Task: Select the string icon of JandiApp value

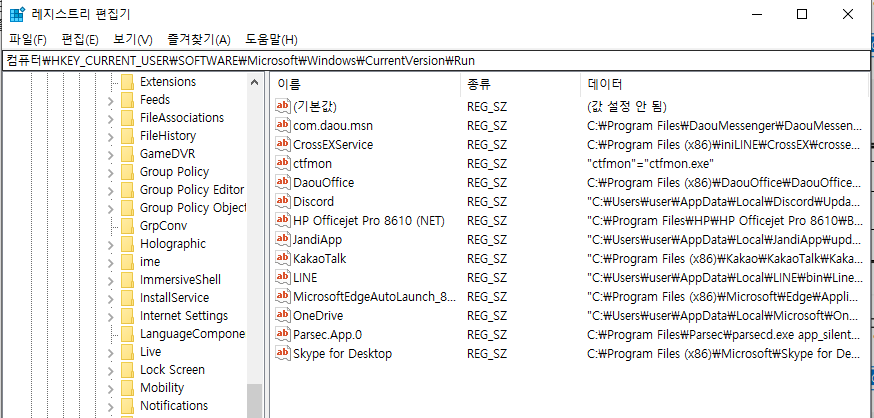Action: [284, 239]
